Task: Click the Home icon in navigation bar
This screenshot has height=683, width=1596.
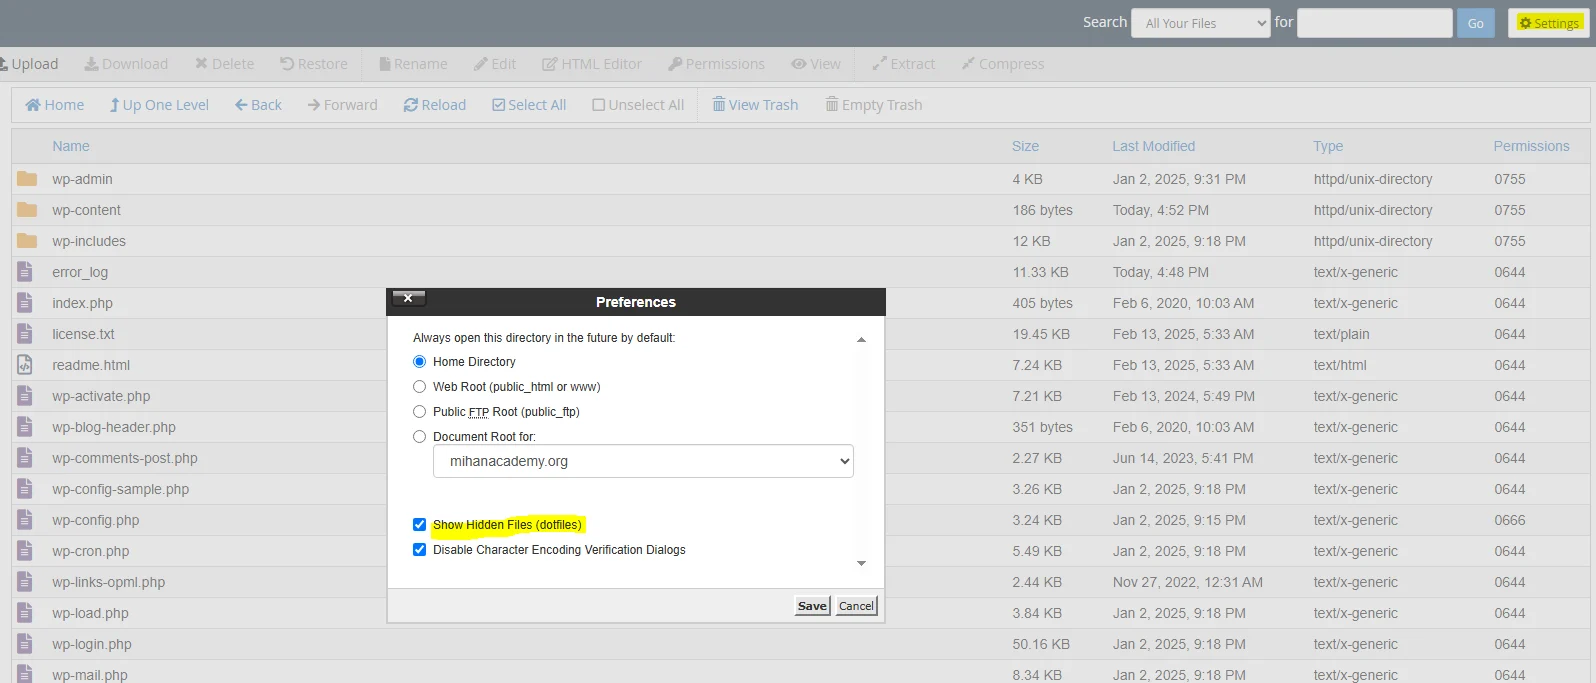Action: [x=33, y=105]
